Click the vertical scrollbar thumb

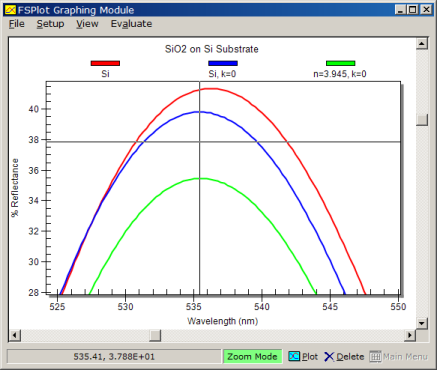(422, 120)
